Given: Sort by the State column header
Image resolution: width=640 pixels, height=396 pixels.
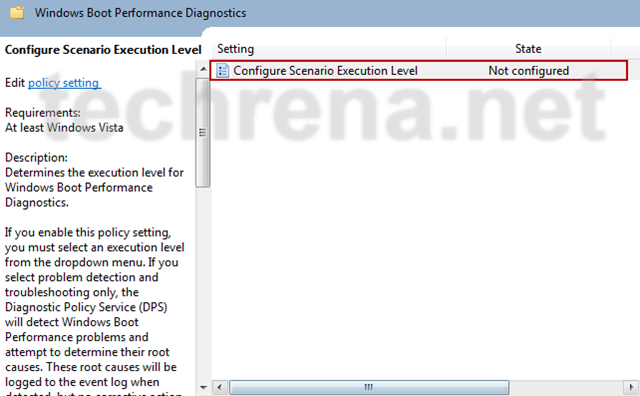Looking at the screenshot, I should [x=528, y=49].
